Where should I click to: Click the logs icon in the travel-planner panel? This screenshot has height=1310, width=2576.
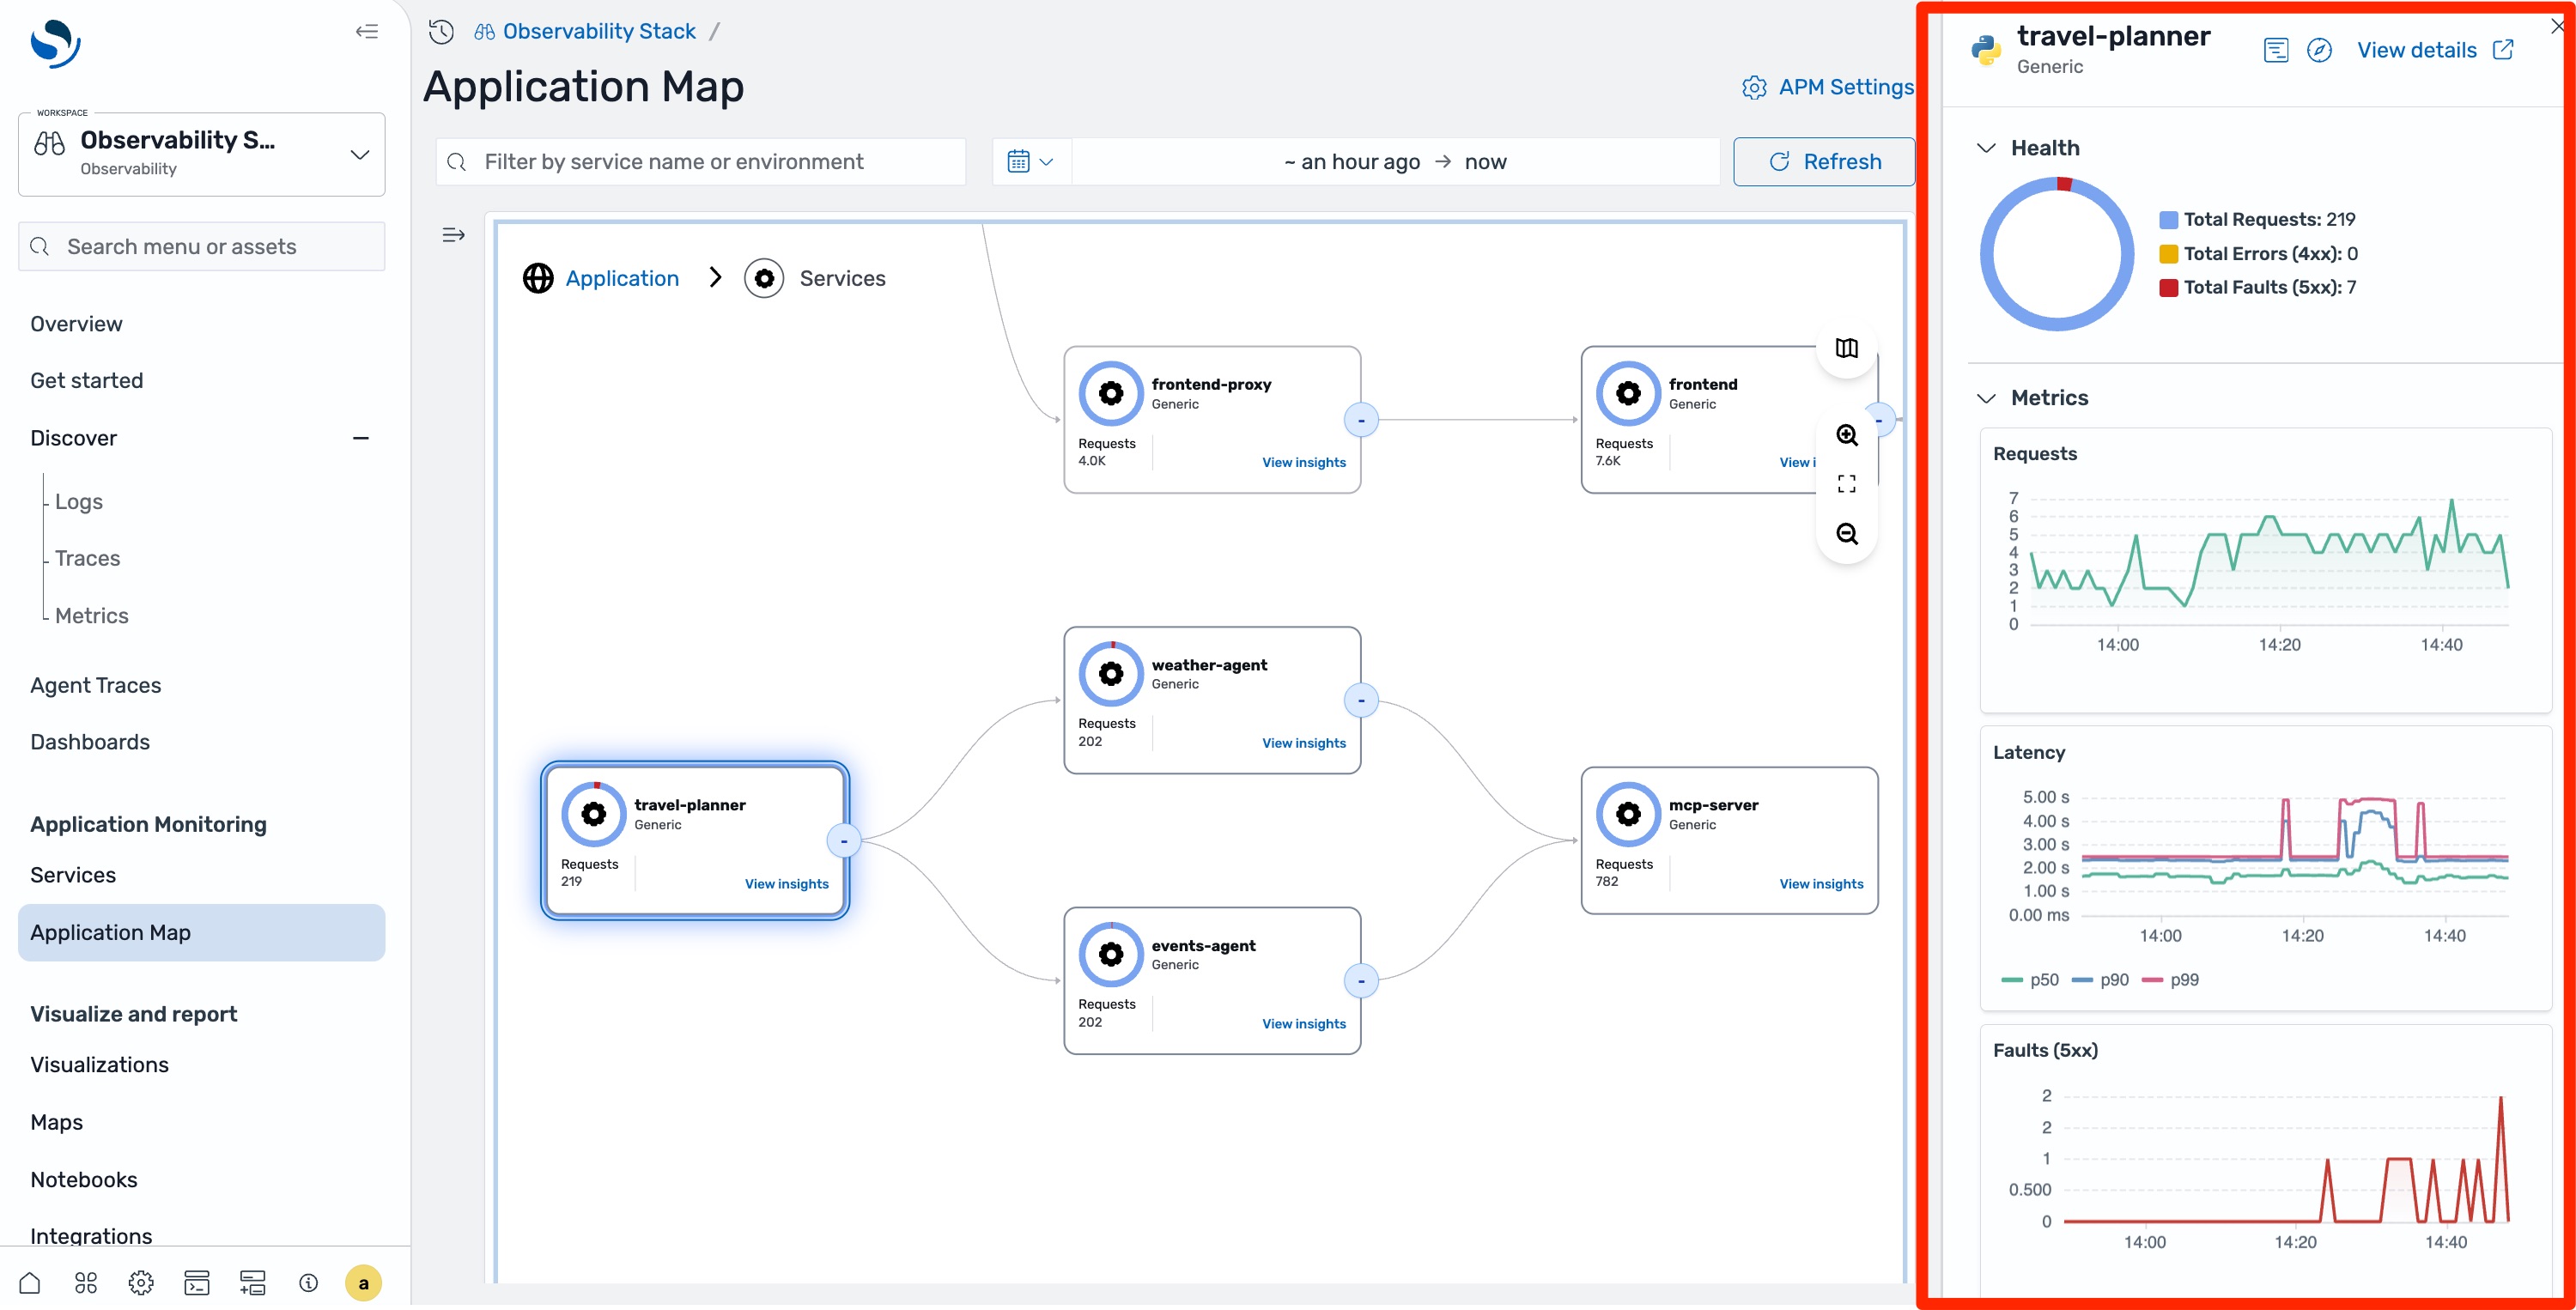[2275, 49]
